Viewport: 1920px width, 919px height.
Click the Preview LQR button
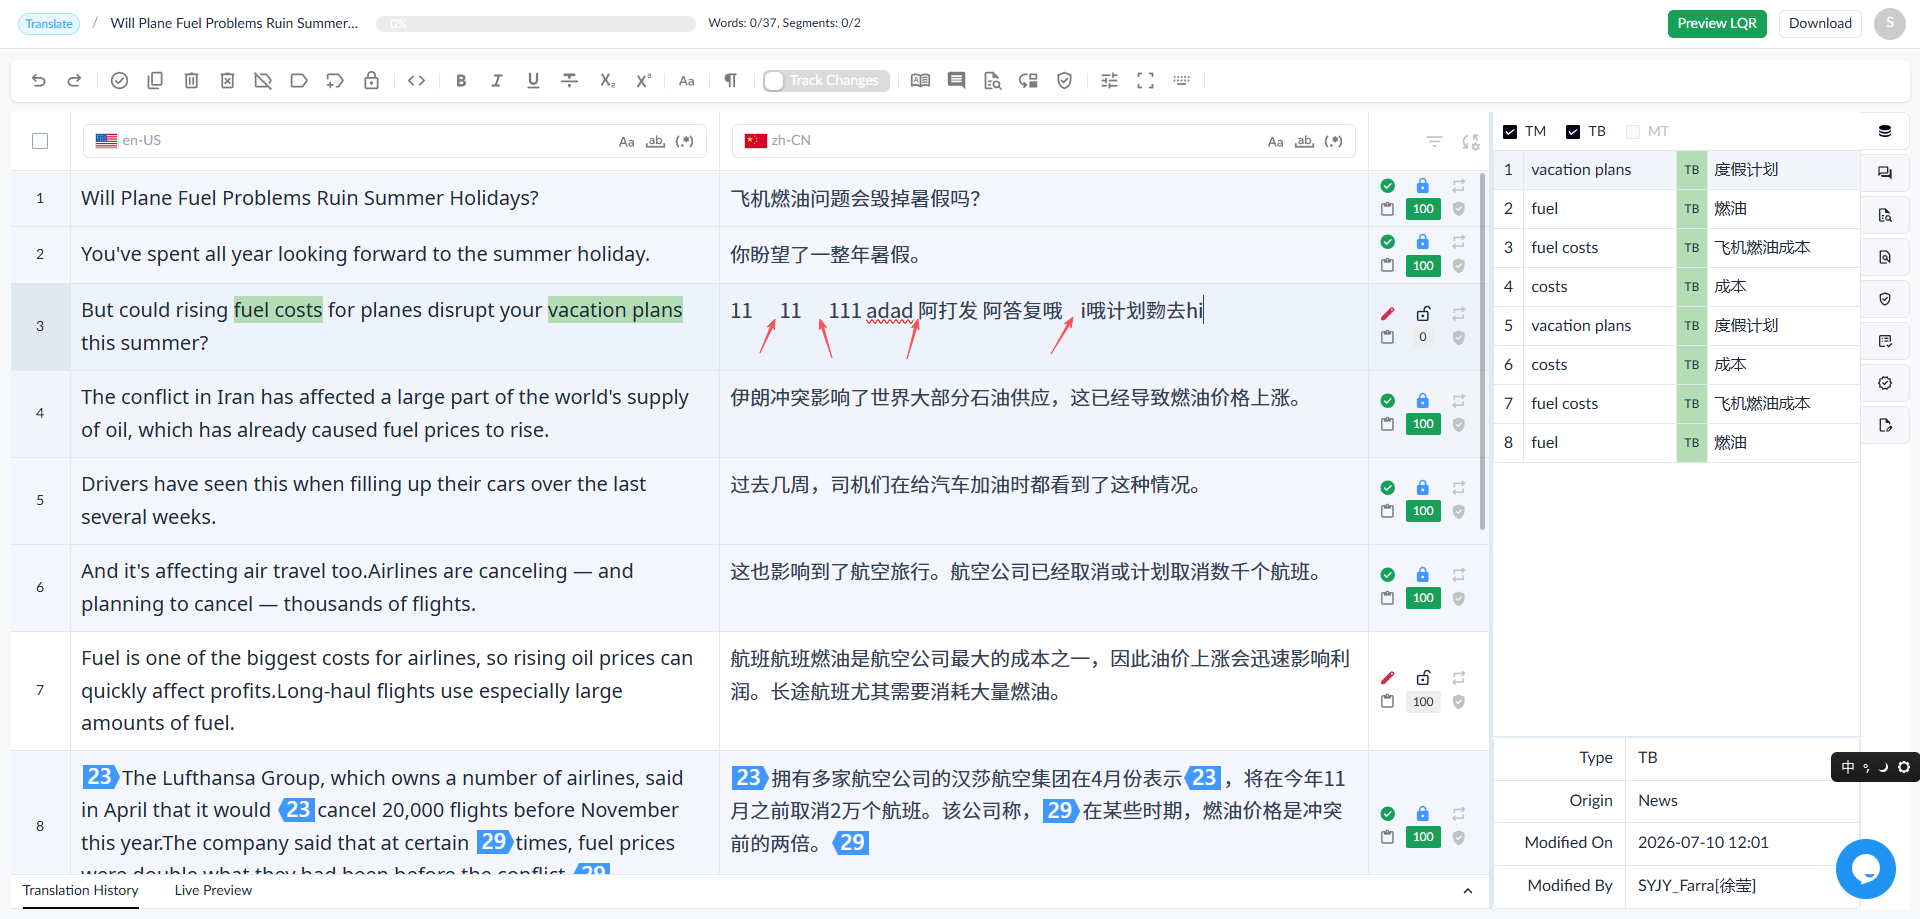(x=1717, y=23)
